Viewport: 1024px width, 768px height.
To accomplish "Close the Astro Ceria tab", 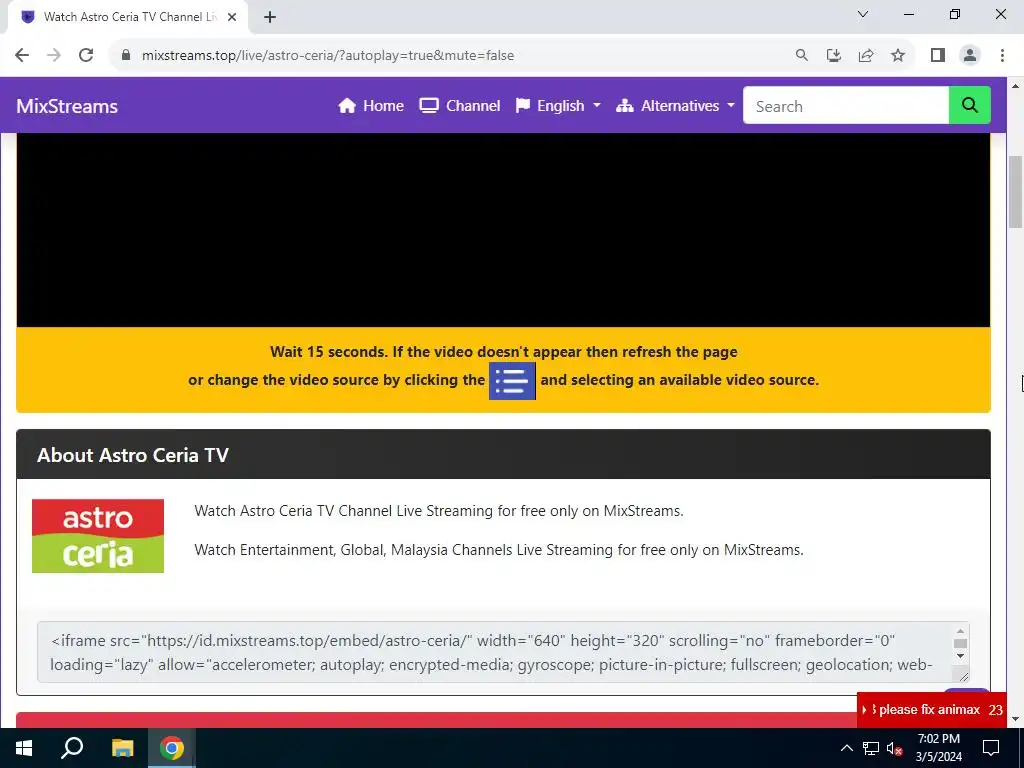I will 232,17.
